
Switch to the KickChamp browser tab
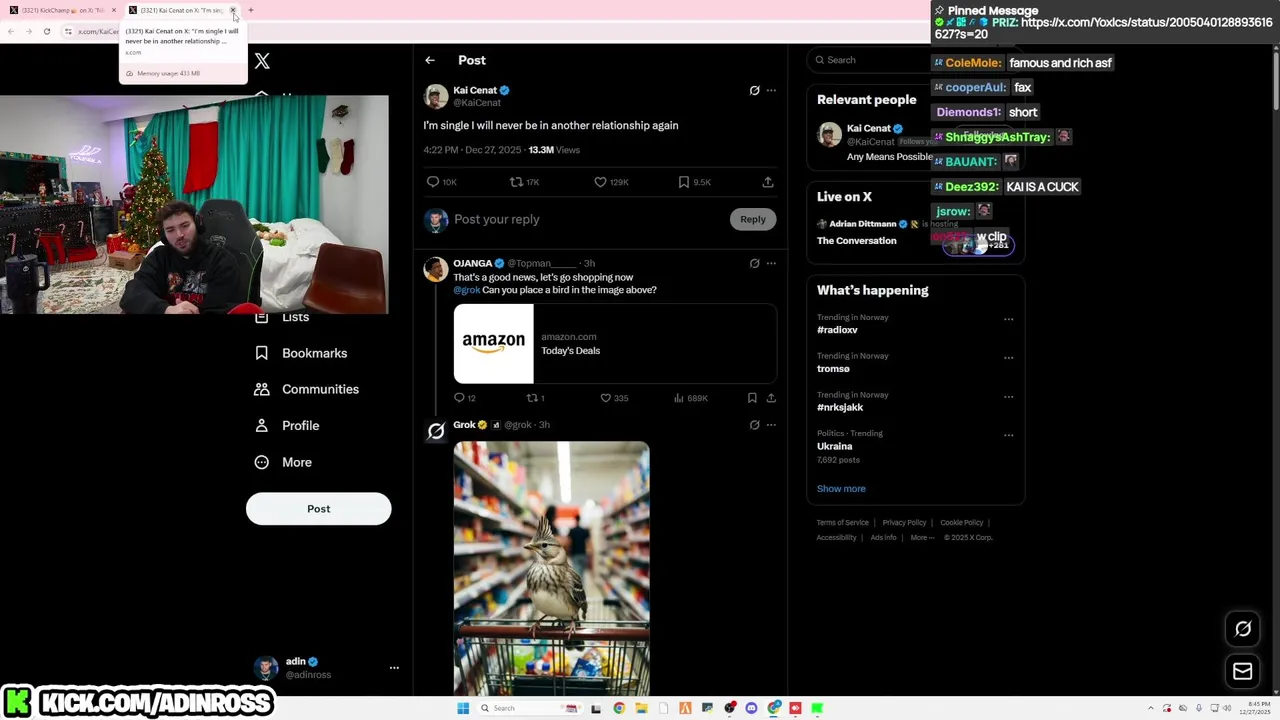click(62, 10)
